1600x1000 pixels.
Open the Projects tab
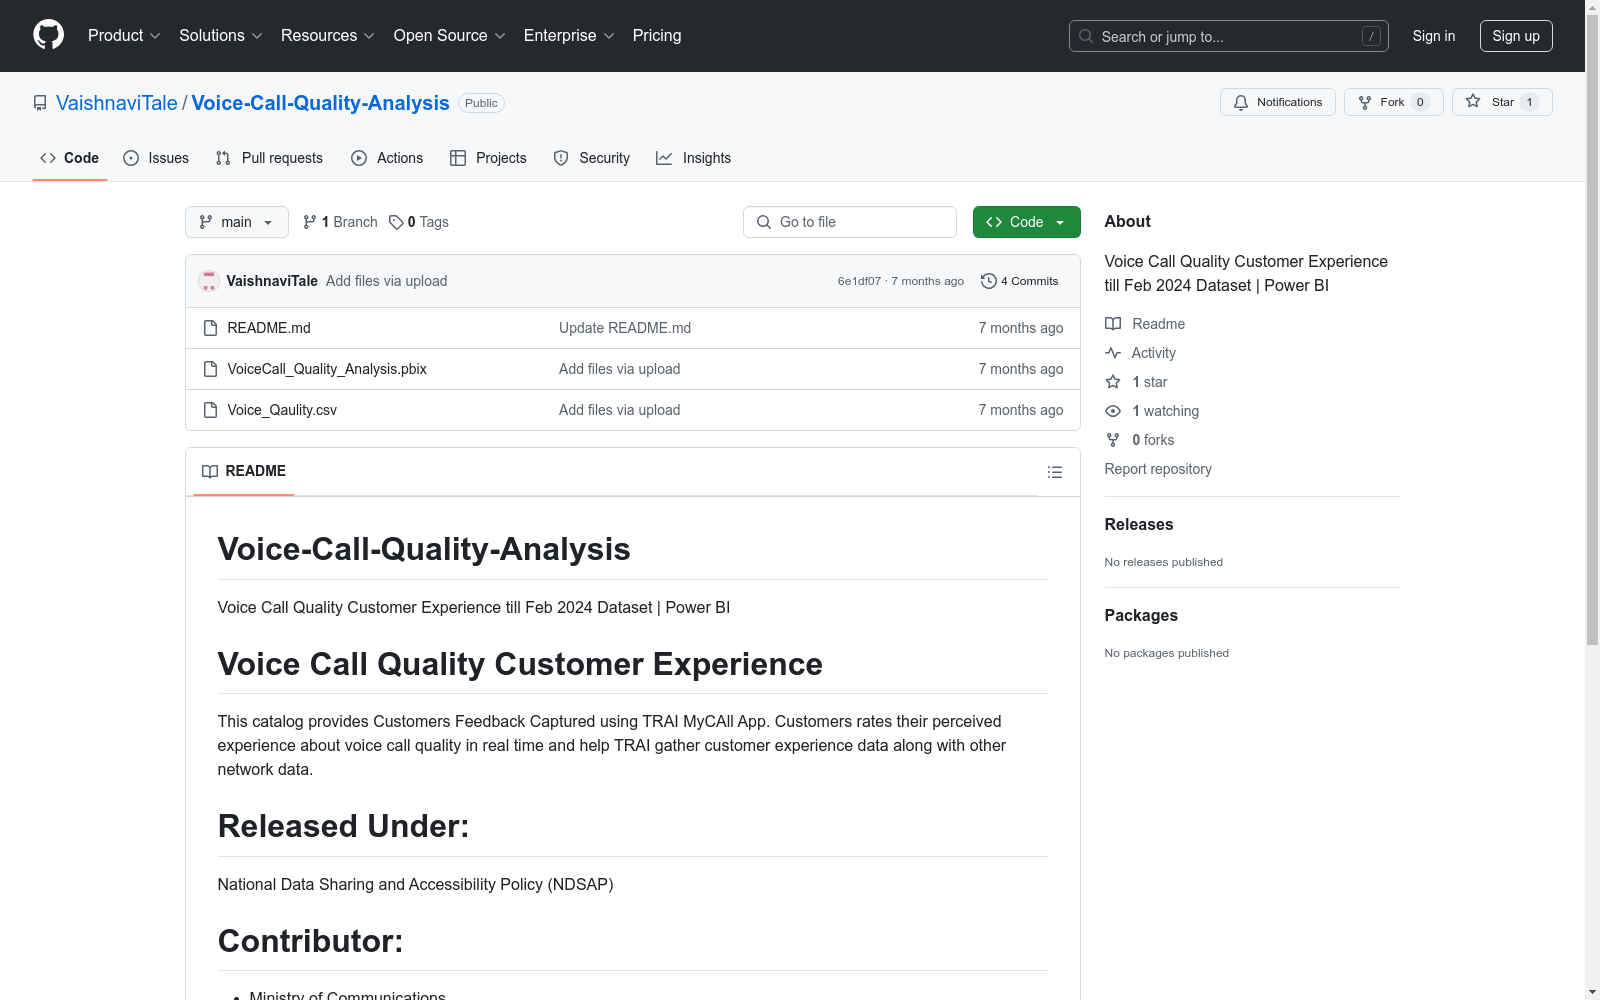488,158
